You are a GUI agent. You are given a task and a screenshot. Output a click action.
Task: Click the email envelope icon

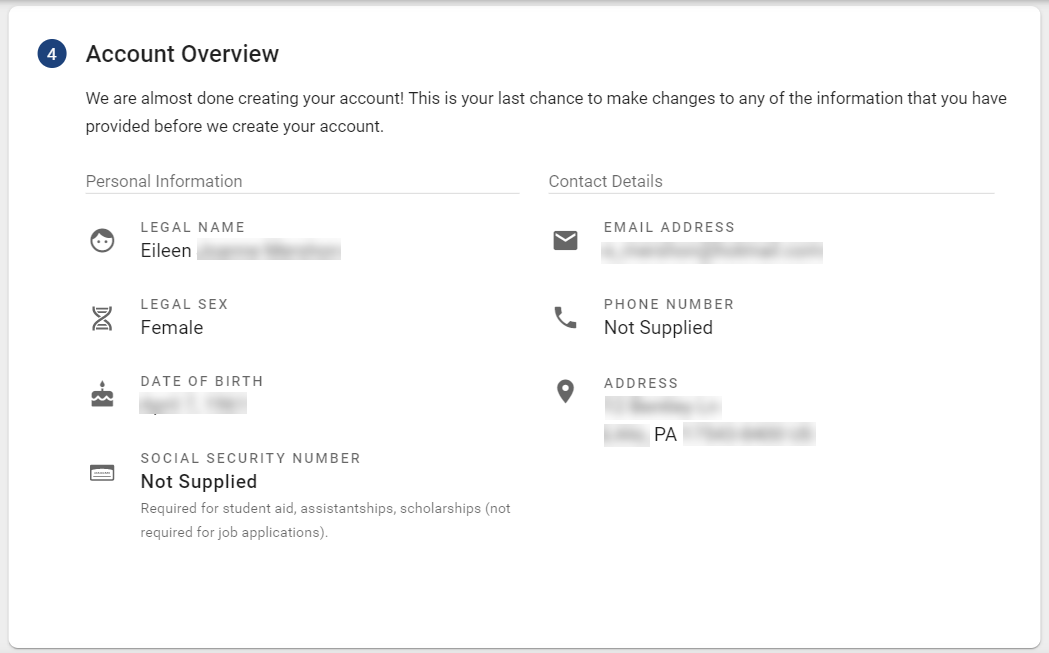[565, 240]
